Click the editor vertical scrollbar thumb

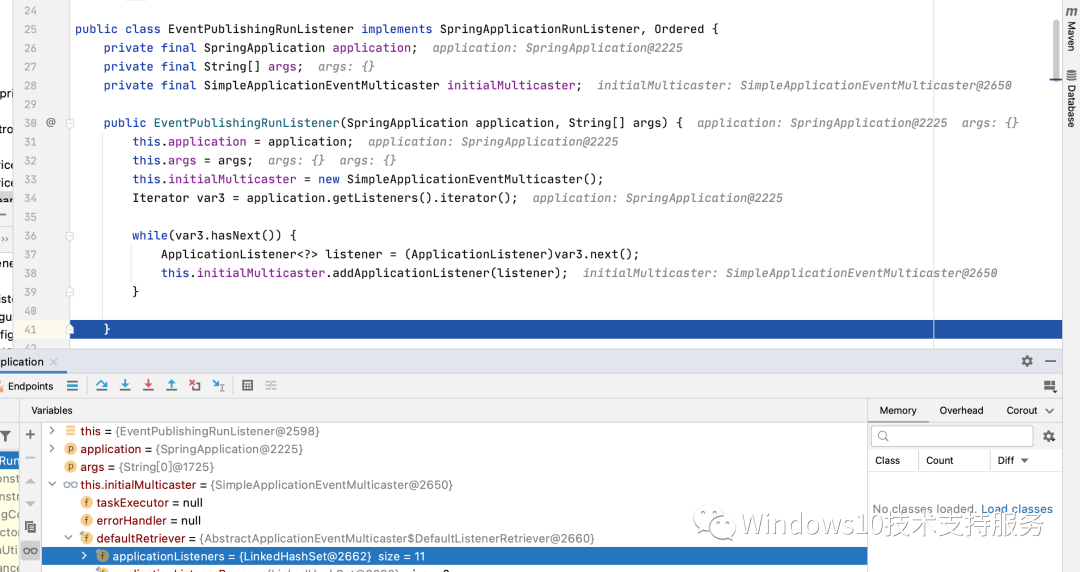[1056, 48]
